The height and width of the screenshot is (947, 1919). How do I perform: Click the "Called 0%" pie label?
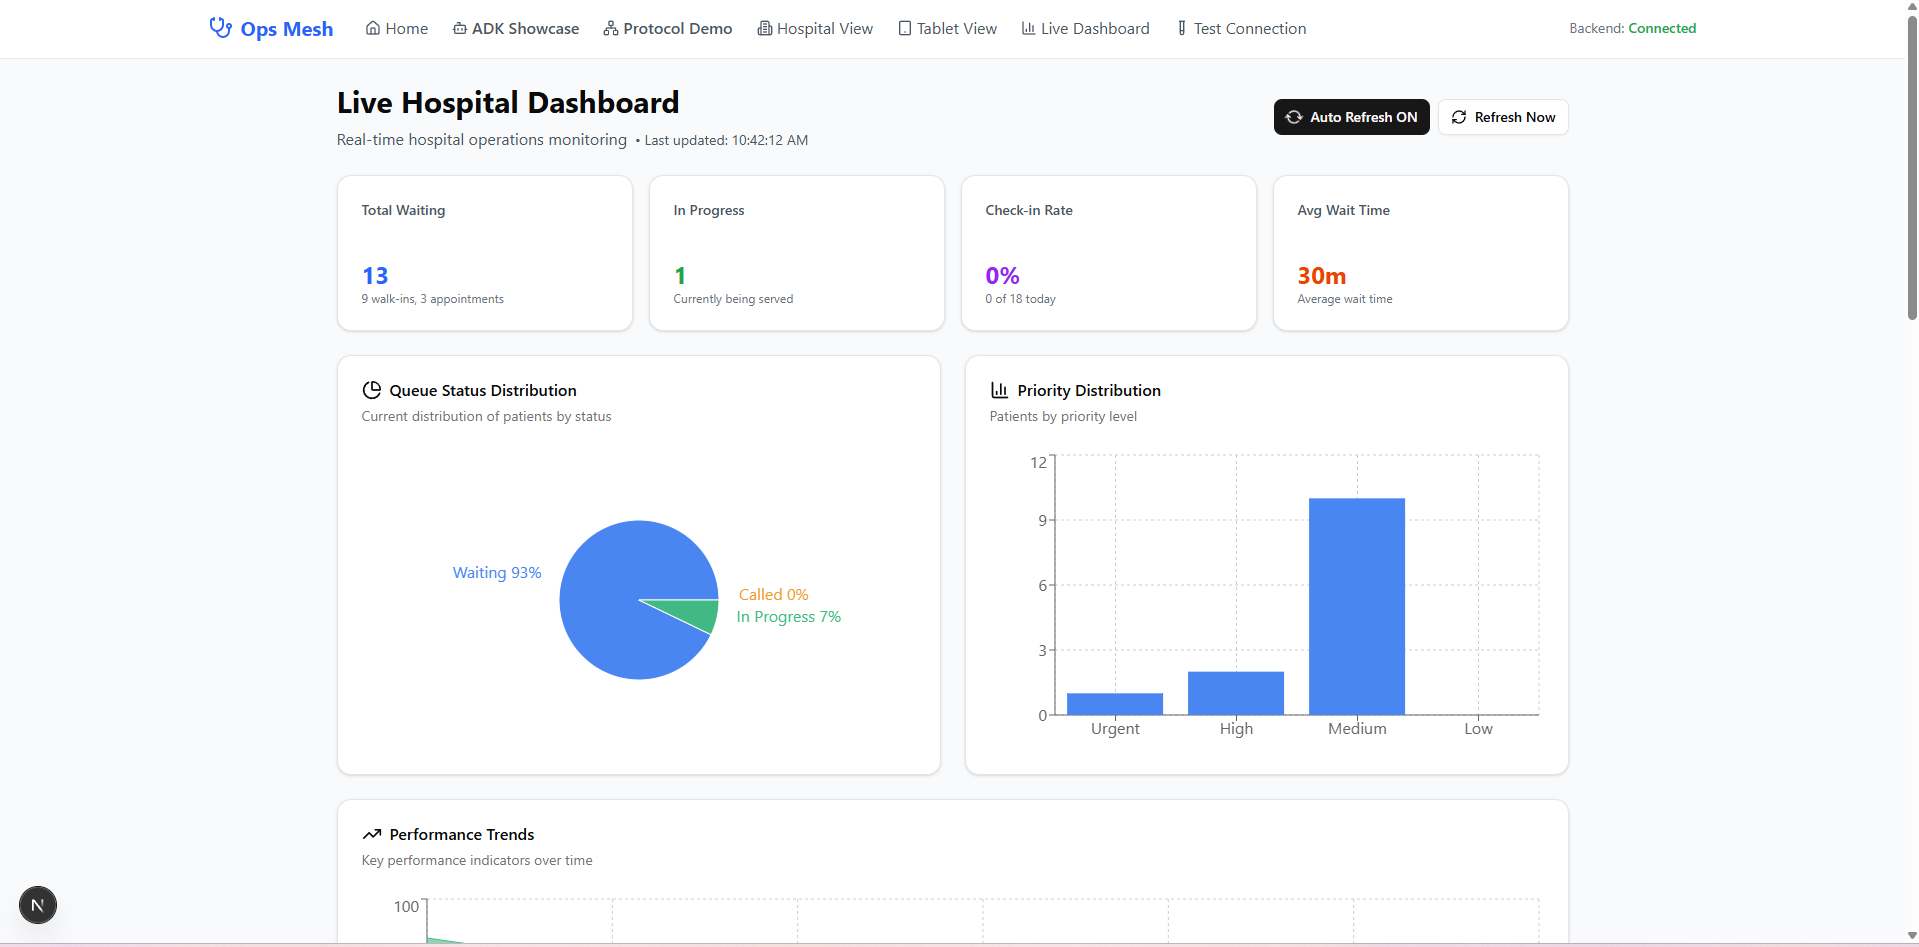point(774,595)
